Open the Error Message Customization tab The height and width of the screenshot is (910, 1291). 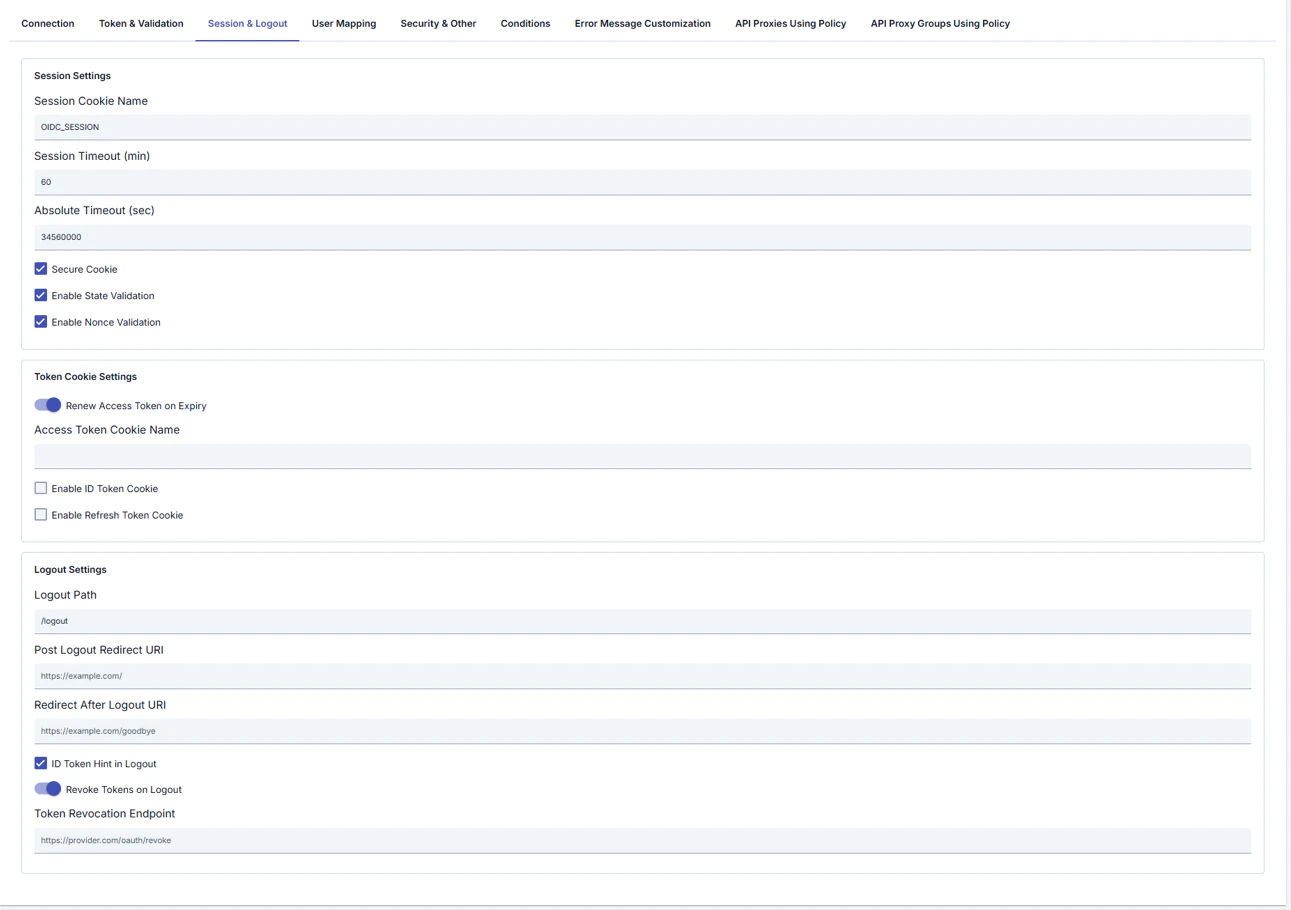[642, 23]
